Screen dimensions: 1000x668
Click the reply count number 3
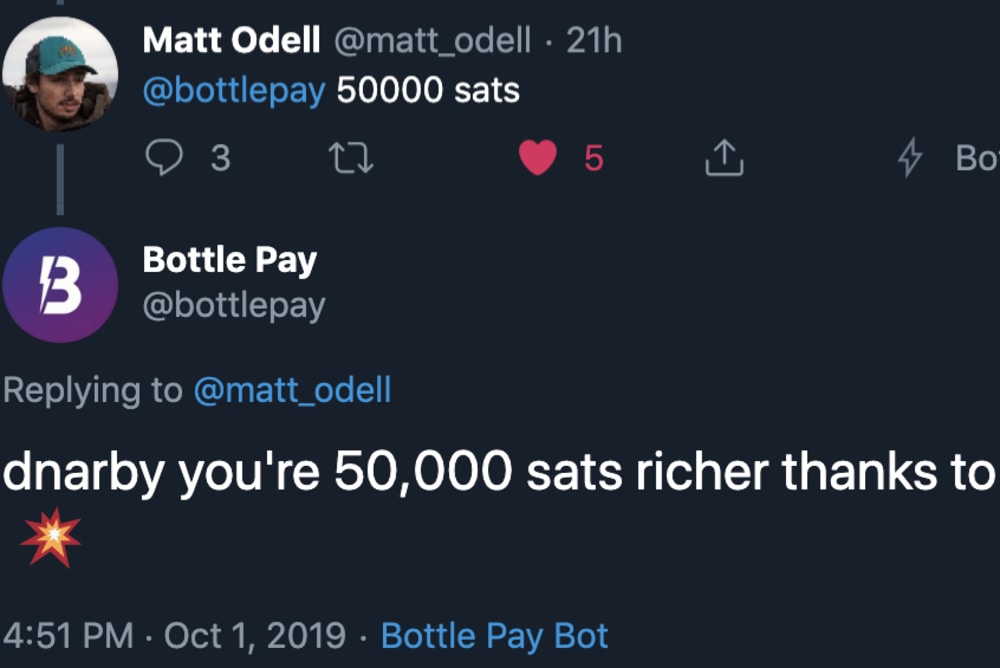tap(220, 158)
